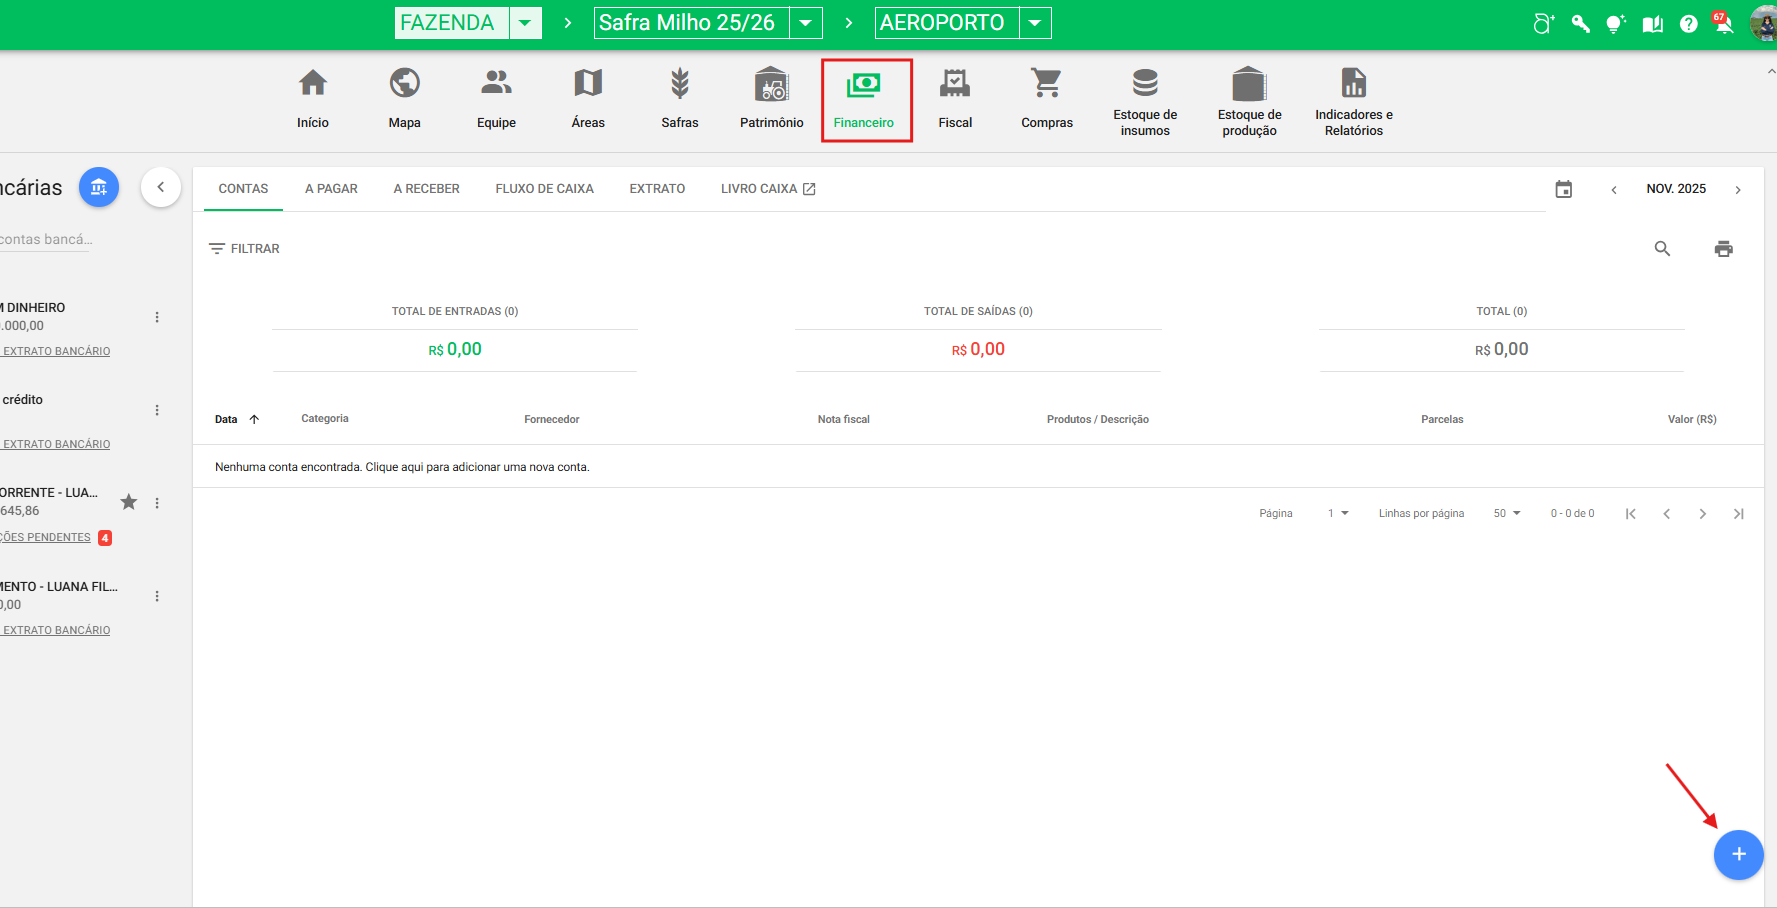Go to the Indicadores e Relatórios section
Screen dimensions: 1777x908
(1353, 100)
